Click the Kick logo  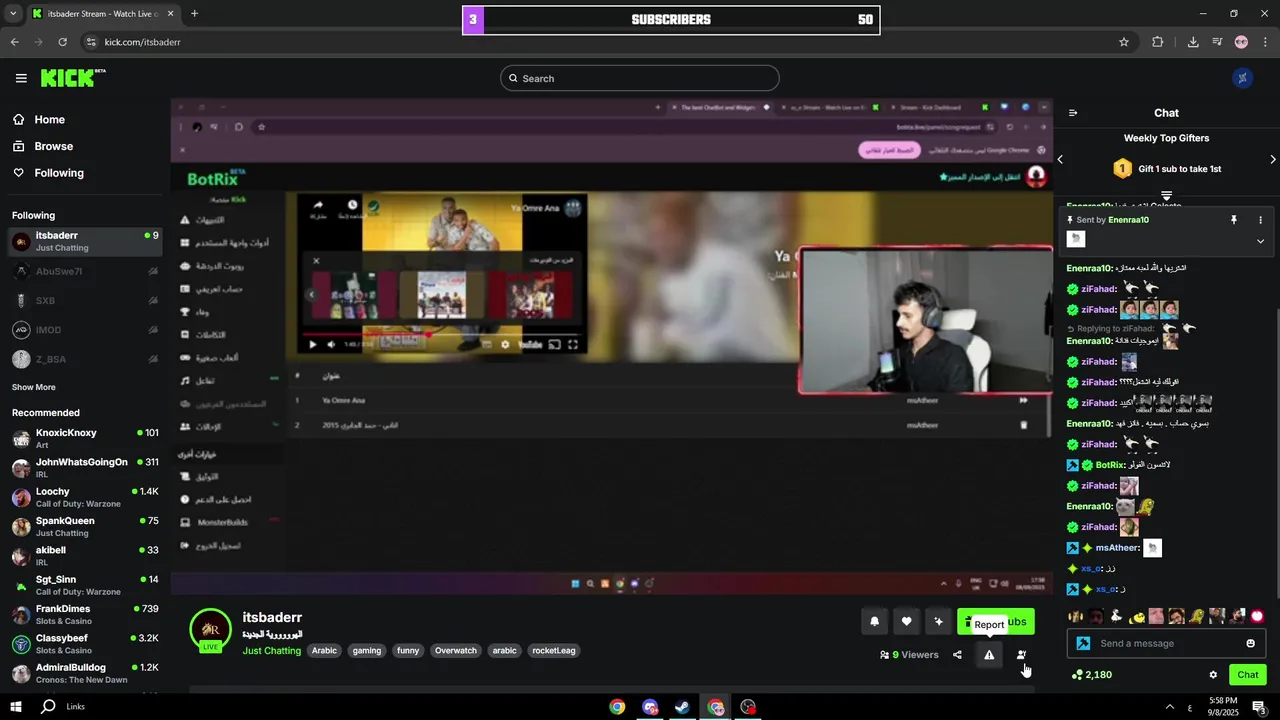72,78
